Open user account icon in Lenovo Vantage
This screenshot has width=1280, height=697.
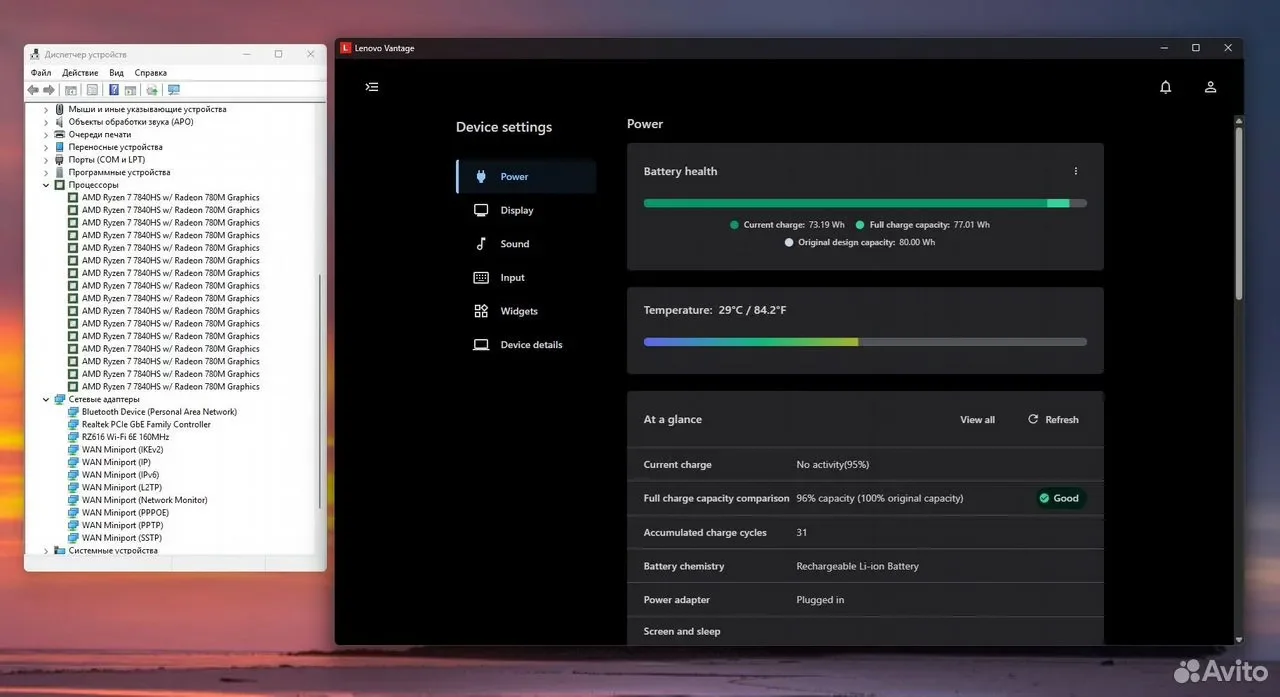[1211, 87]
